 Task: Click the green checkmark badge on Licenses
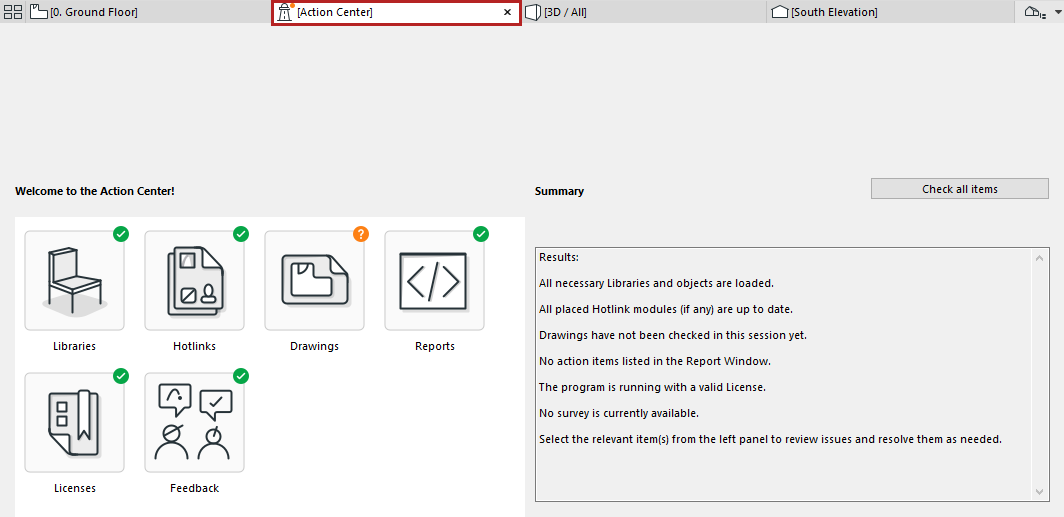click(121, 376)
